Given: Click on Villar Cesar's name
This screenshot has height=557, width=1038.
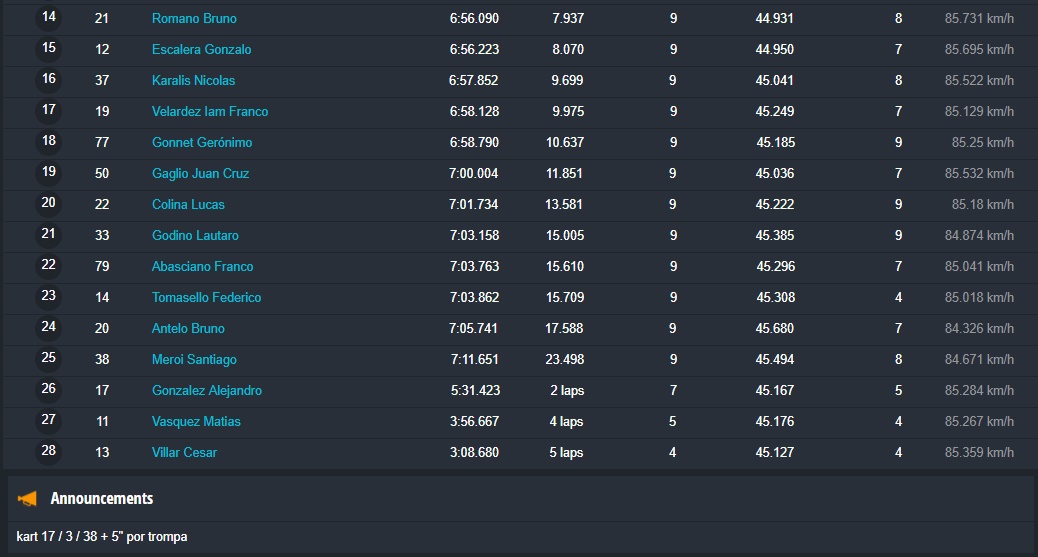Looking at the screenshot, I should (x=184, y=452).
